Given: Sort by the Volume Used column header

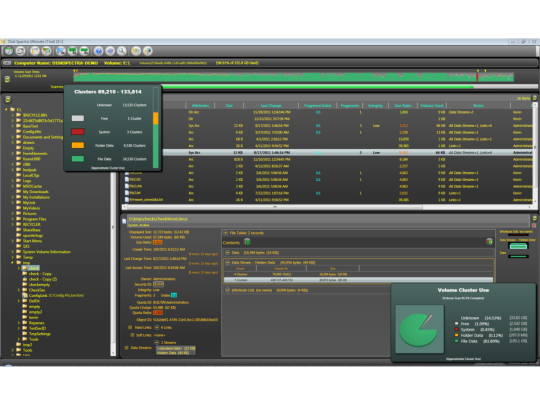Looking at the screenshot, I should click(x=432, y=105).
